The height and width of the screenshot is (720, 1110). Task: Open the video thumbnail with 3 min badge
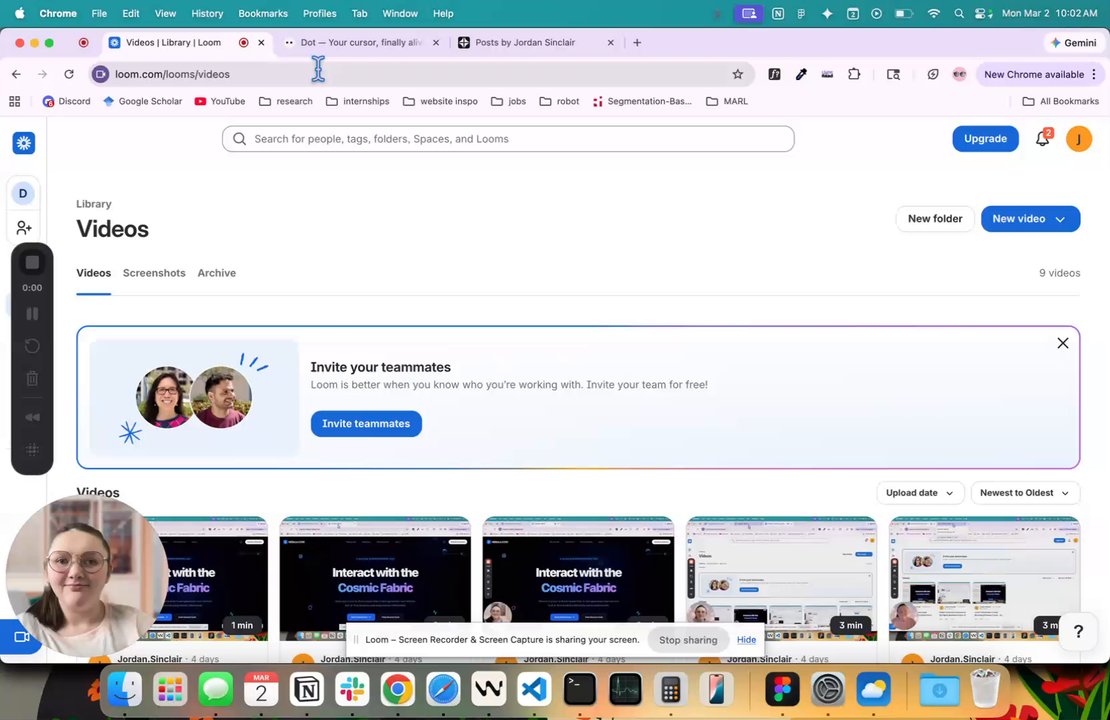(781, 579)
